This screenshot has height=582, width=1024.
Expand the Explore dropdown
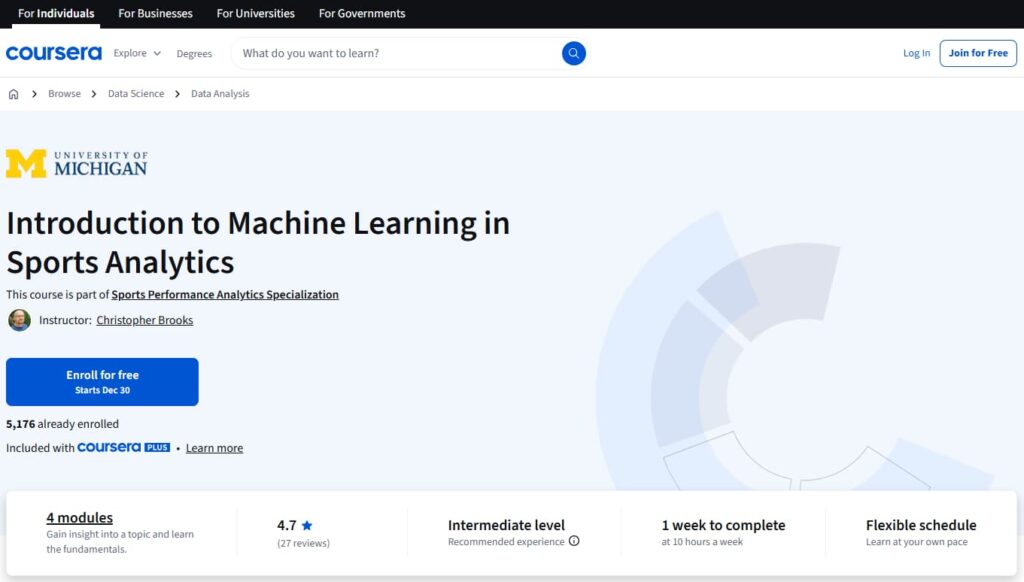tap(137, 53)
